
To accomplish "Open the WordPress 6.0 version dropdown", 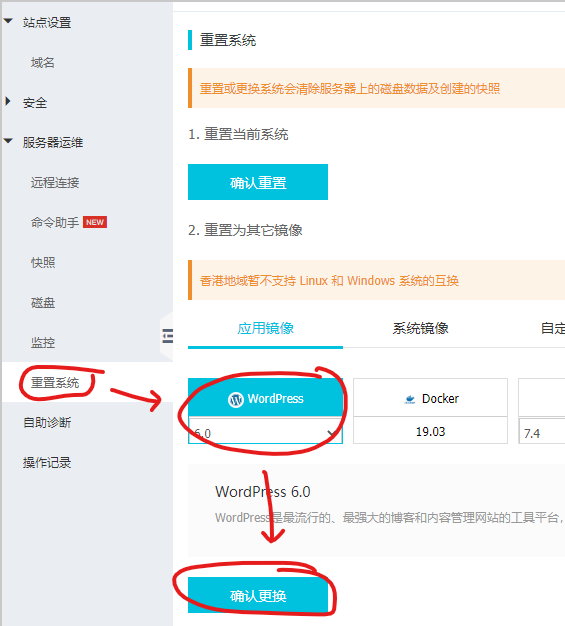I will (266, 433).
